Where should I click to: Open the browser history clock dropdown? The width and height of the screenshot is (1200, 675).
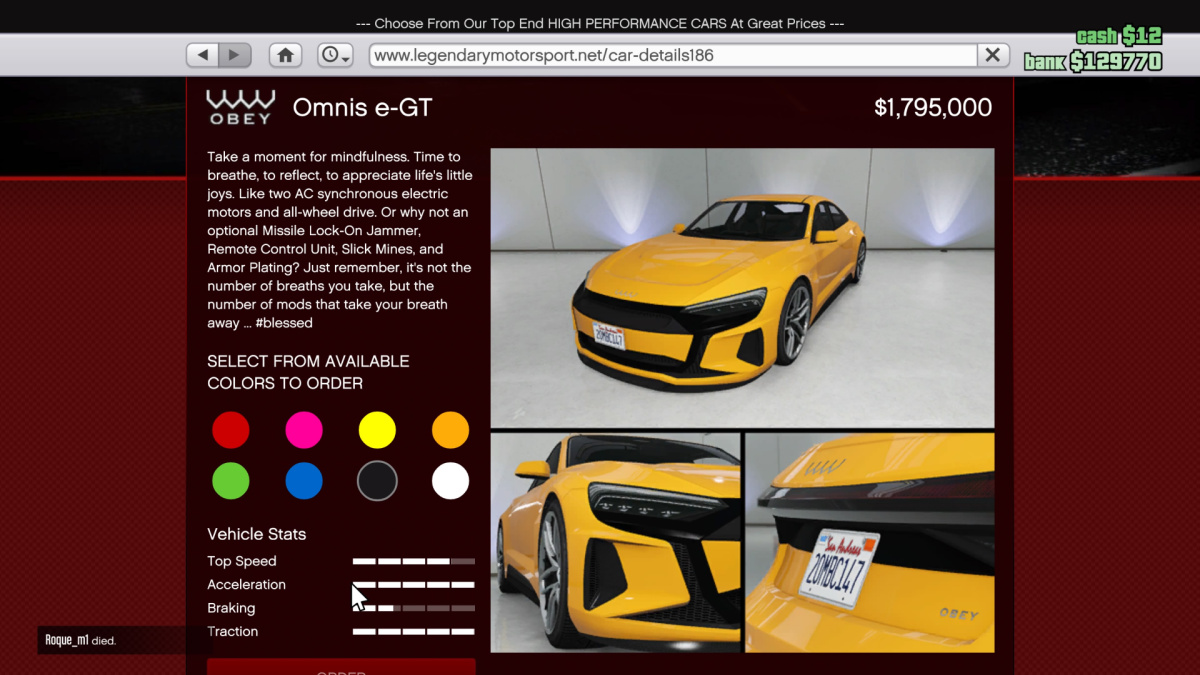tap(335, 55)
